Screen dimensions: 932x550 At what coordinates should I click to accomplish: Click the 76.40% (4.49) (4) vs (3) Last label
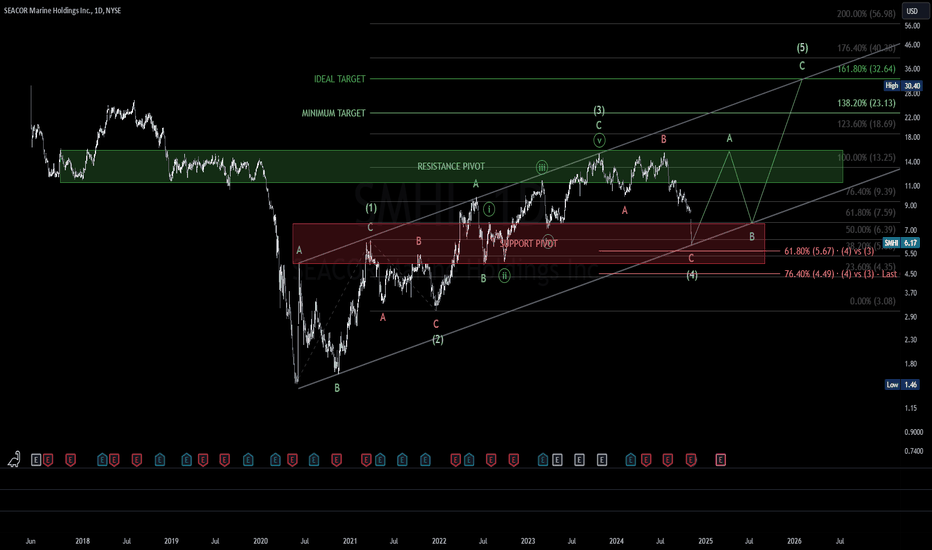pyautogui.click(x=840, y=274)
